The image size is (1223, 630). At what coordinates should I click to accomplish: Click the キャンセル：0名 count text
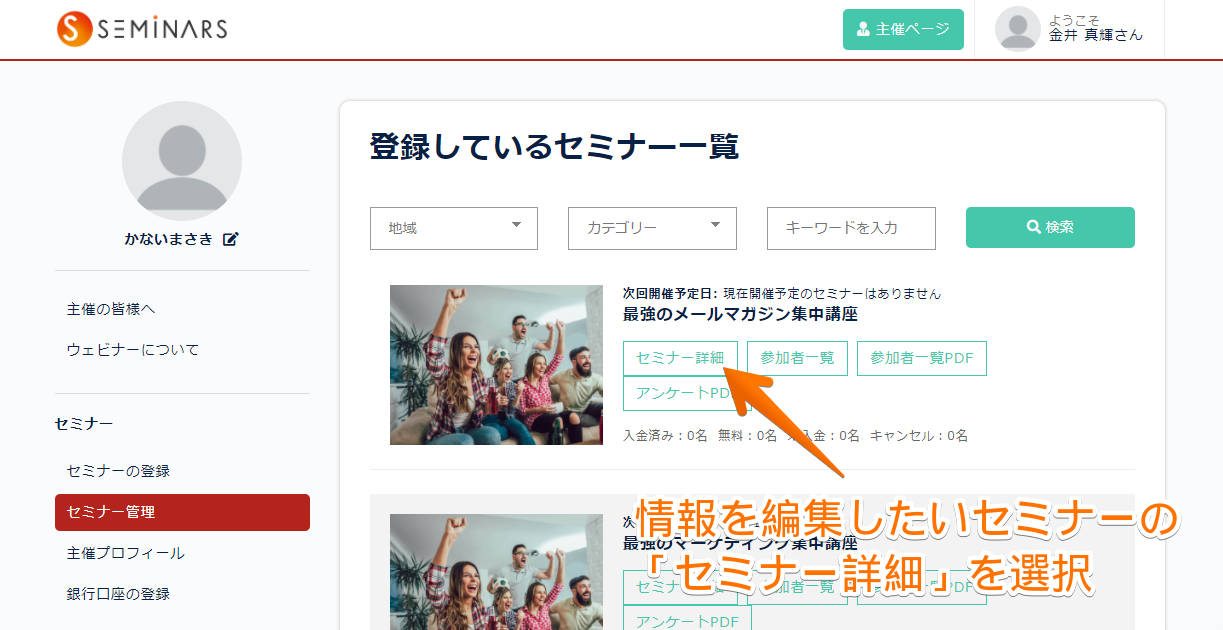click(919, 436)
